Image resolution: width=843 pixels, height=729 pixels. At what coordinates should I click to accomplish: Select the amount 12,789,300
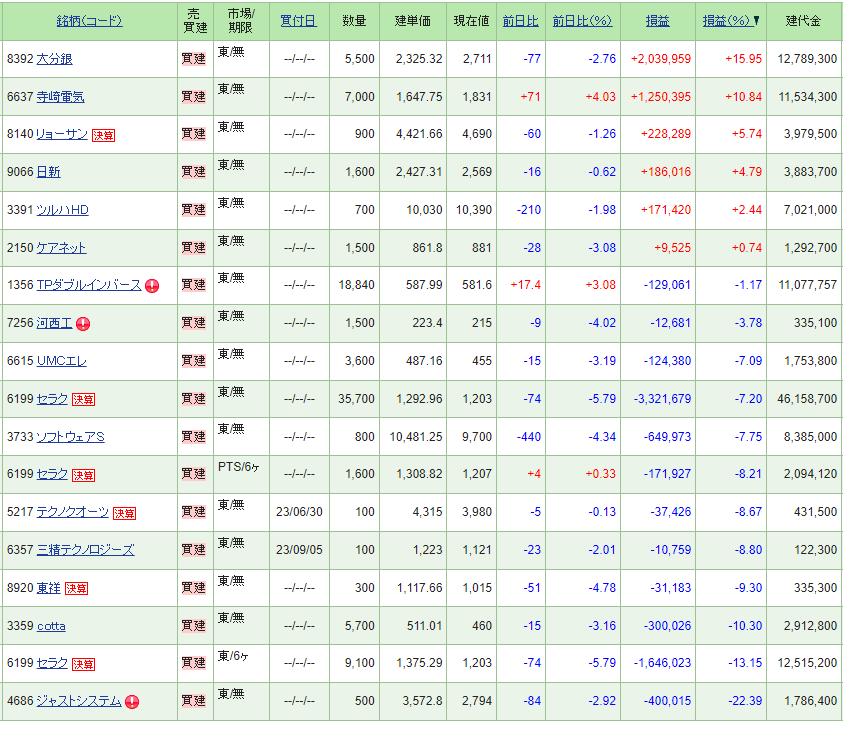807,59
